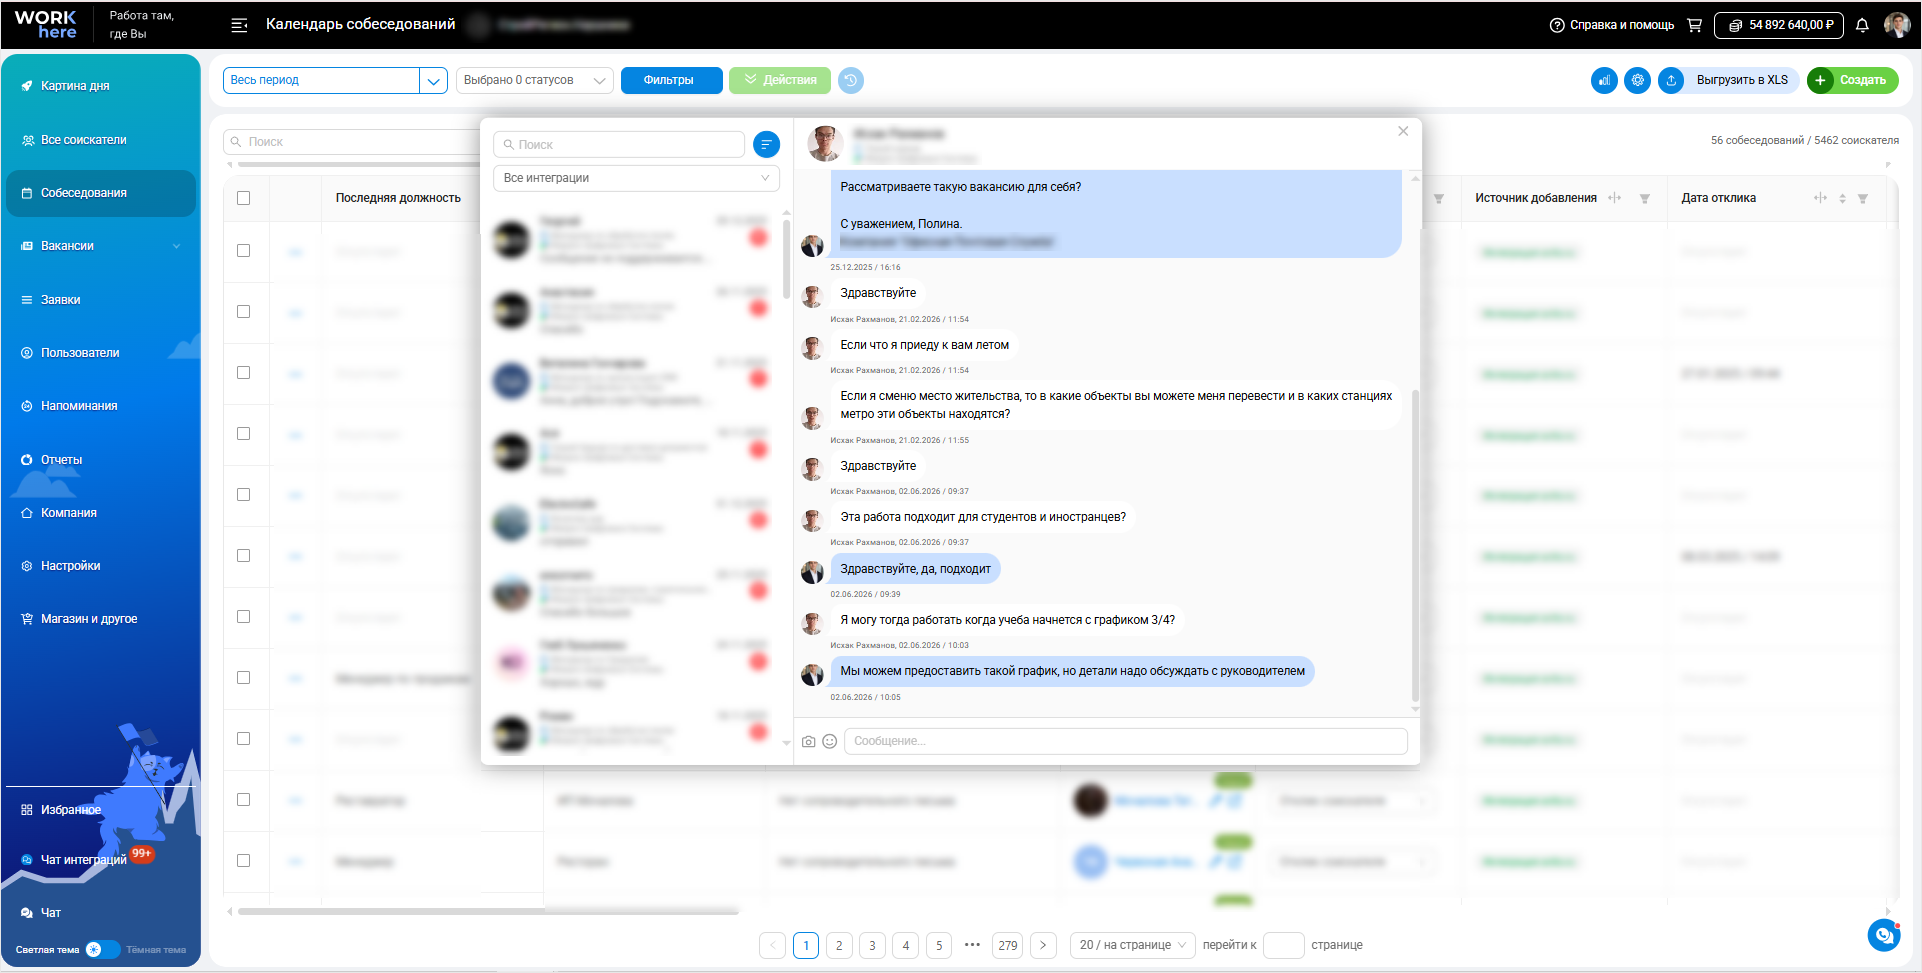Image resolution: width=1922 pixels, height=973 pixels.
Task: Attach photo via camera icon in chat
Action: click(808, 741)
